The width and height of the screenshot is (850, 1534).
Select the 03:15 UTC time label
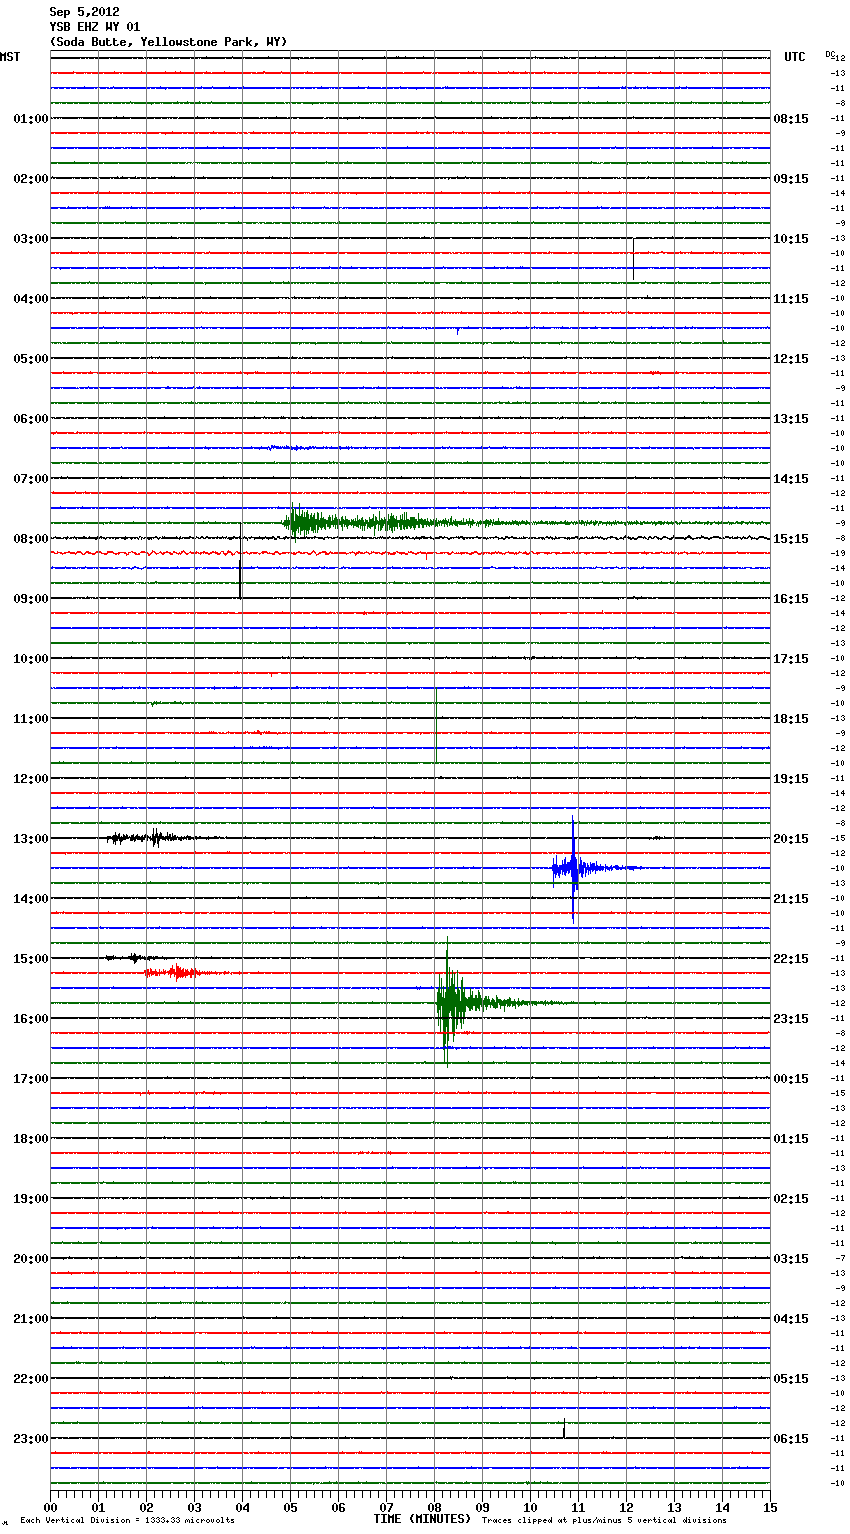pyautogui.click(x=791, y=1258)
